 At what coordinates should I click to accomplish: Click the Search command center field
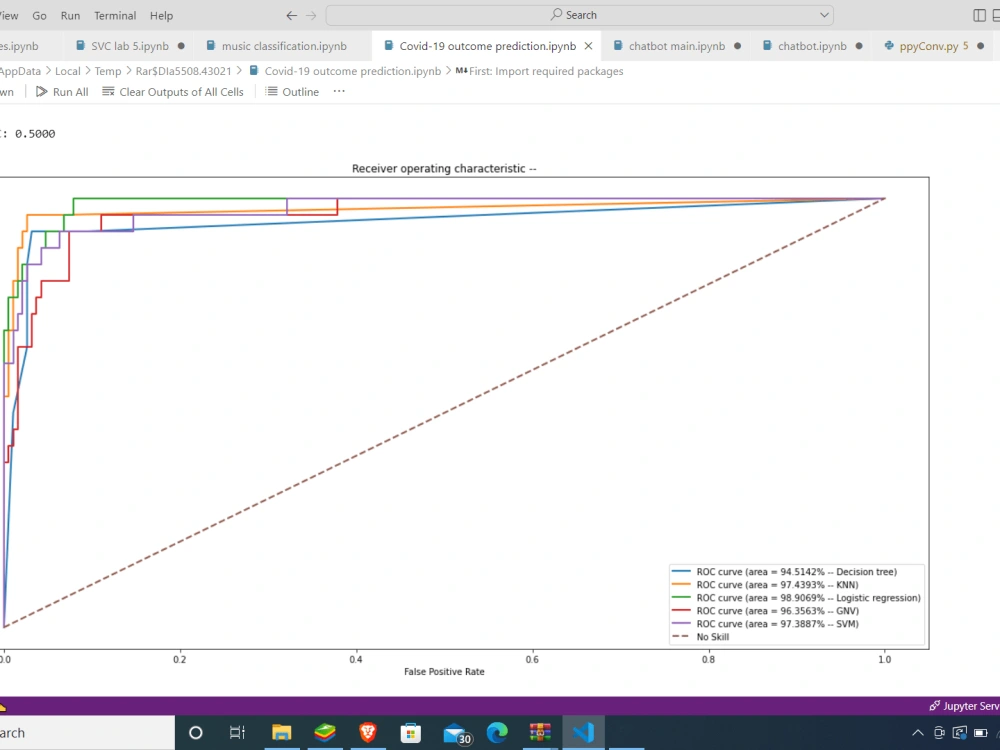click(580, 15)
